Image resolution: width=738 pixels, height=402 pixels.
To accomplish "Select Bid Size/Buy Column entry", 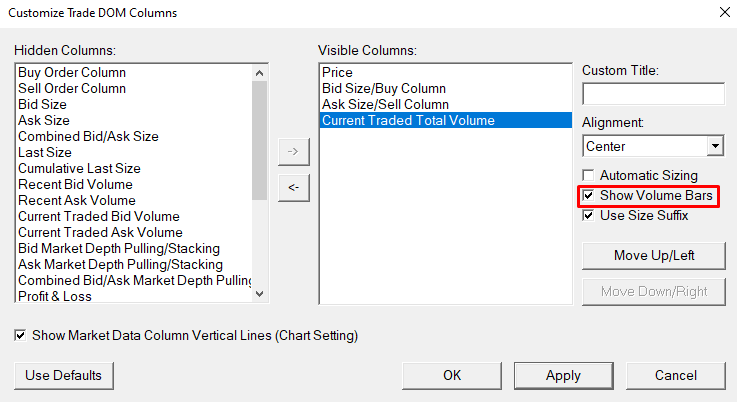I will pyautogui.click(x=384, y=89).
